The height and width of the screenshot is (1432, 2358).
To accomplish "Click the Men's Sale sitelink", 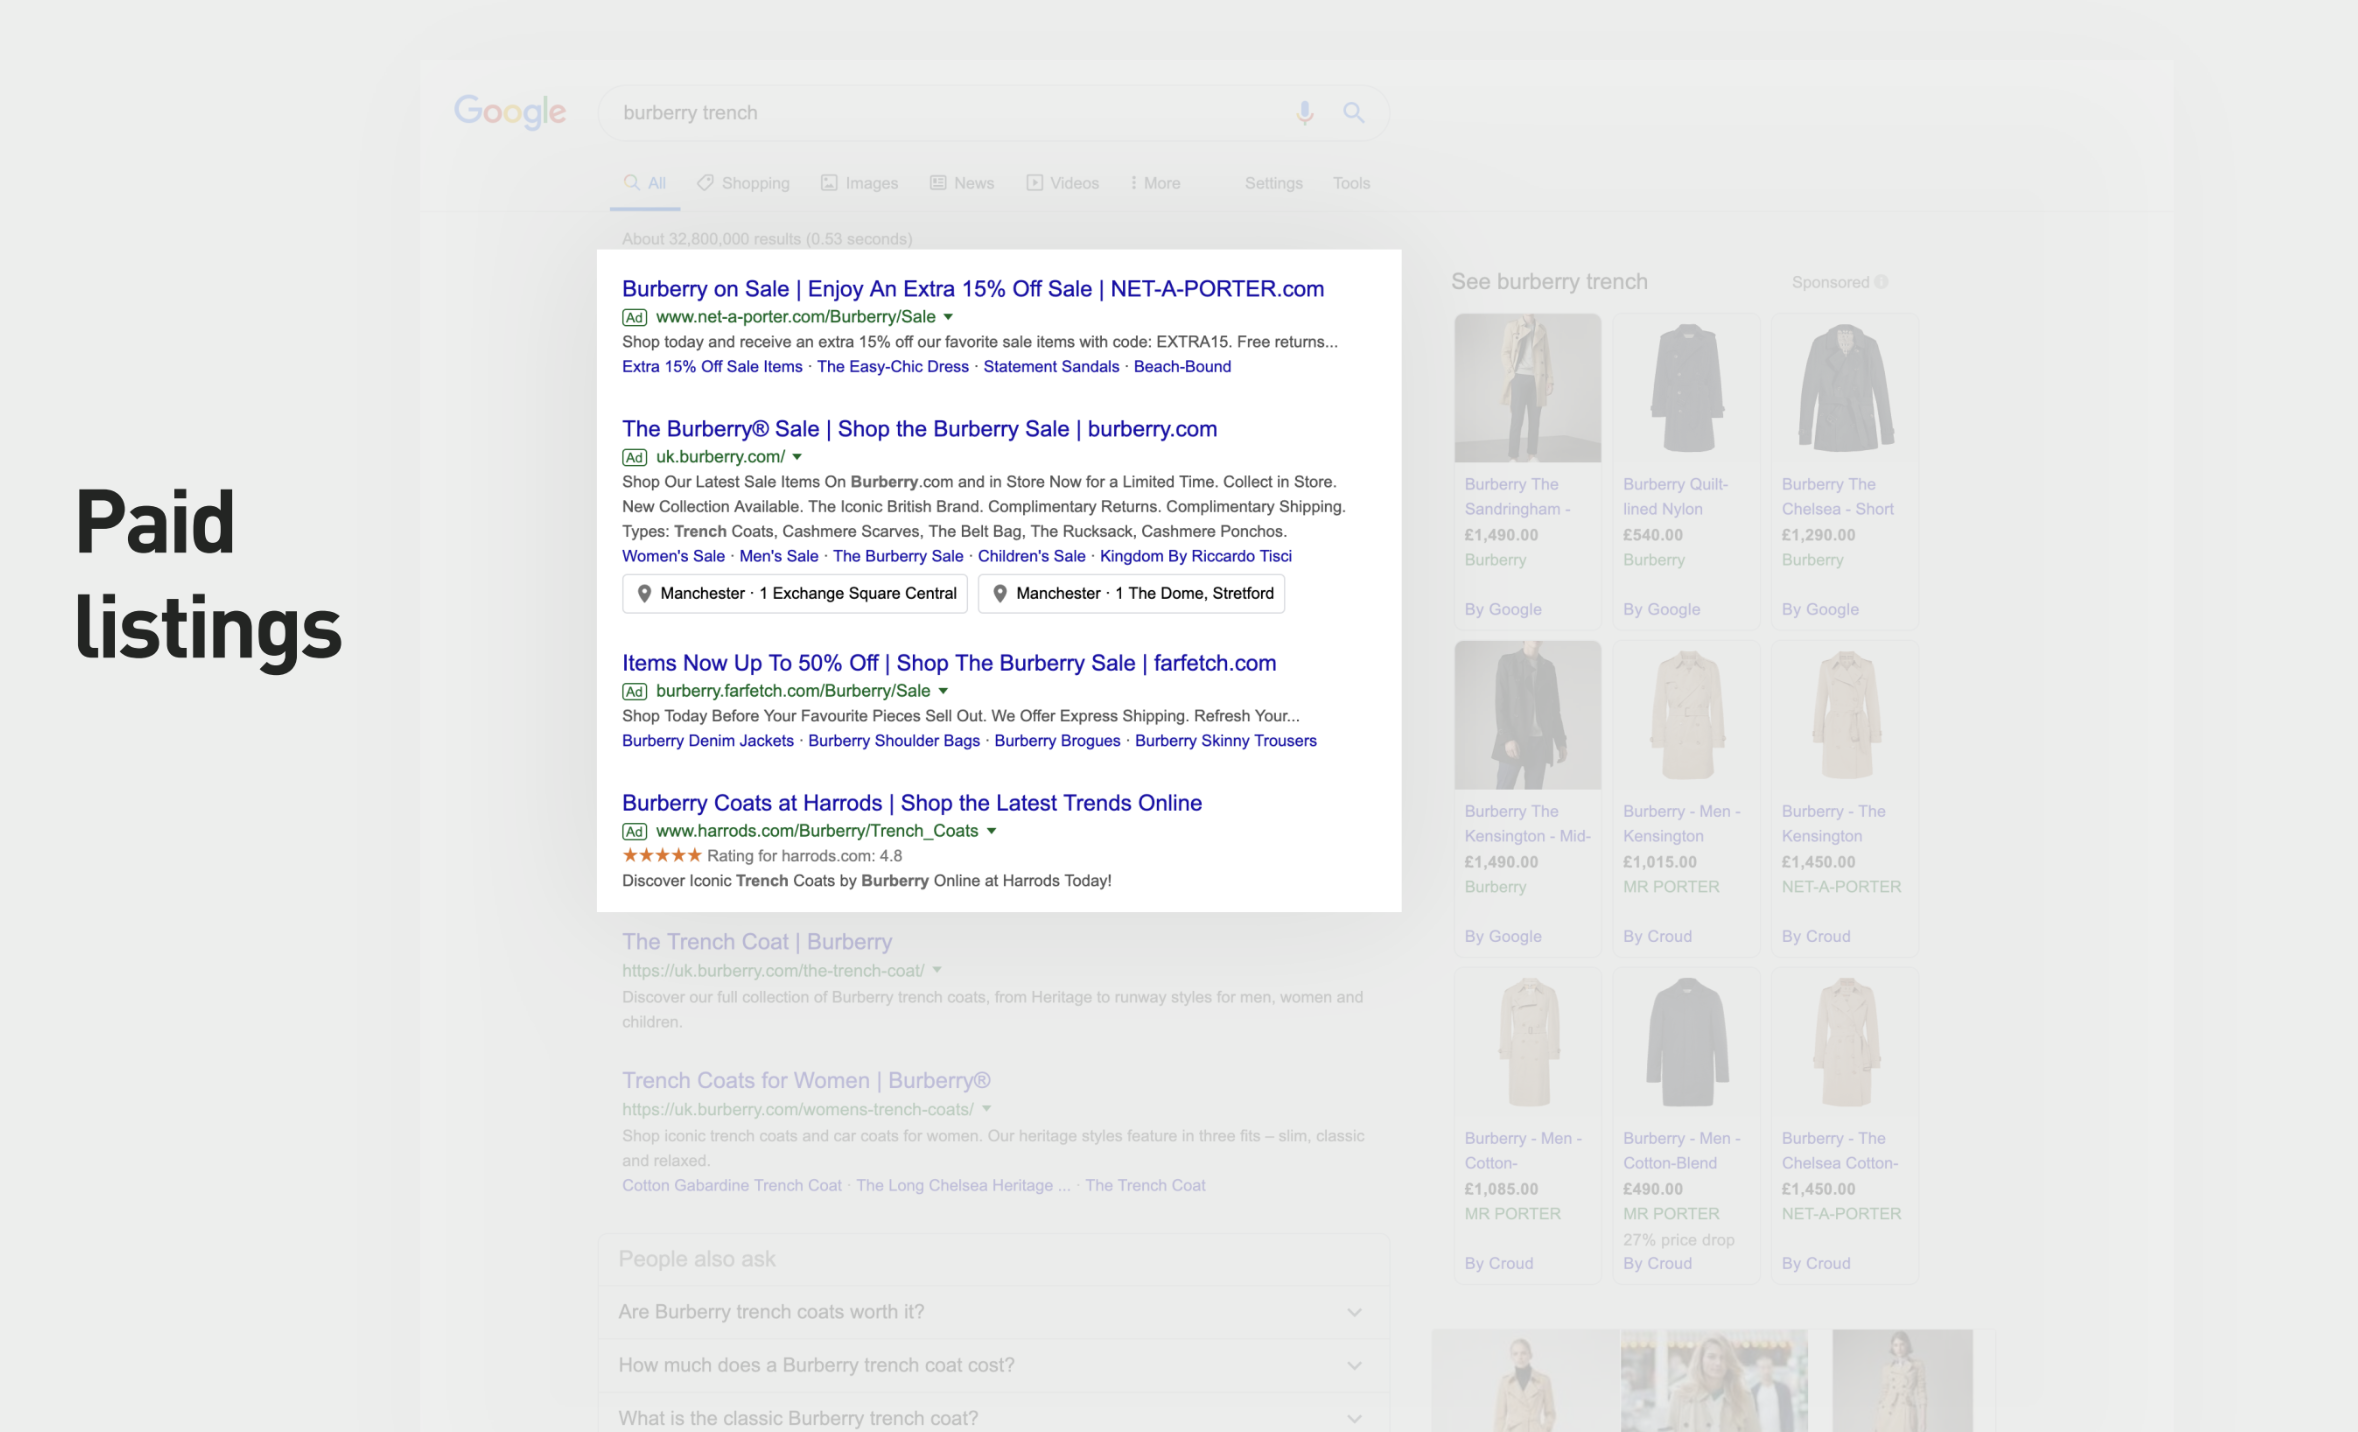I will point(779,556).
